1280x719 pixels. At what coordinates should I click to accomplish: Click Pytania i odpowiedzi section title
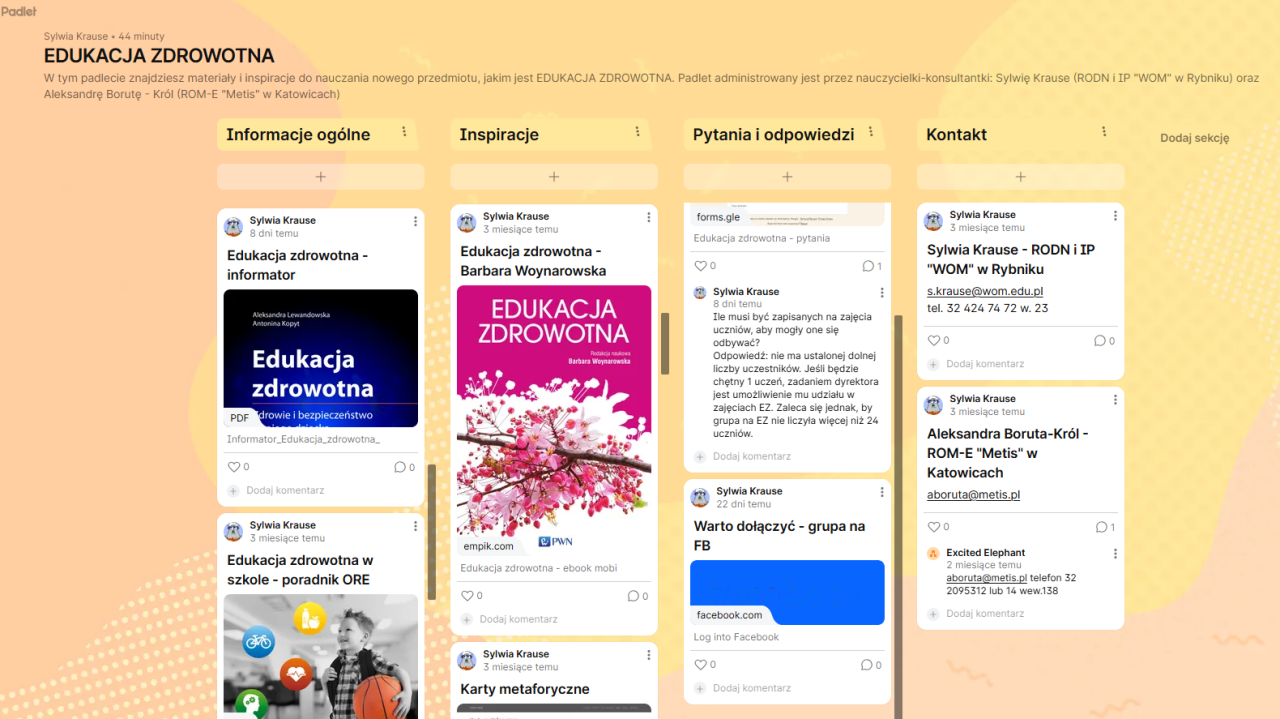[773, 135]
